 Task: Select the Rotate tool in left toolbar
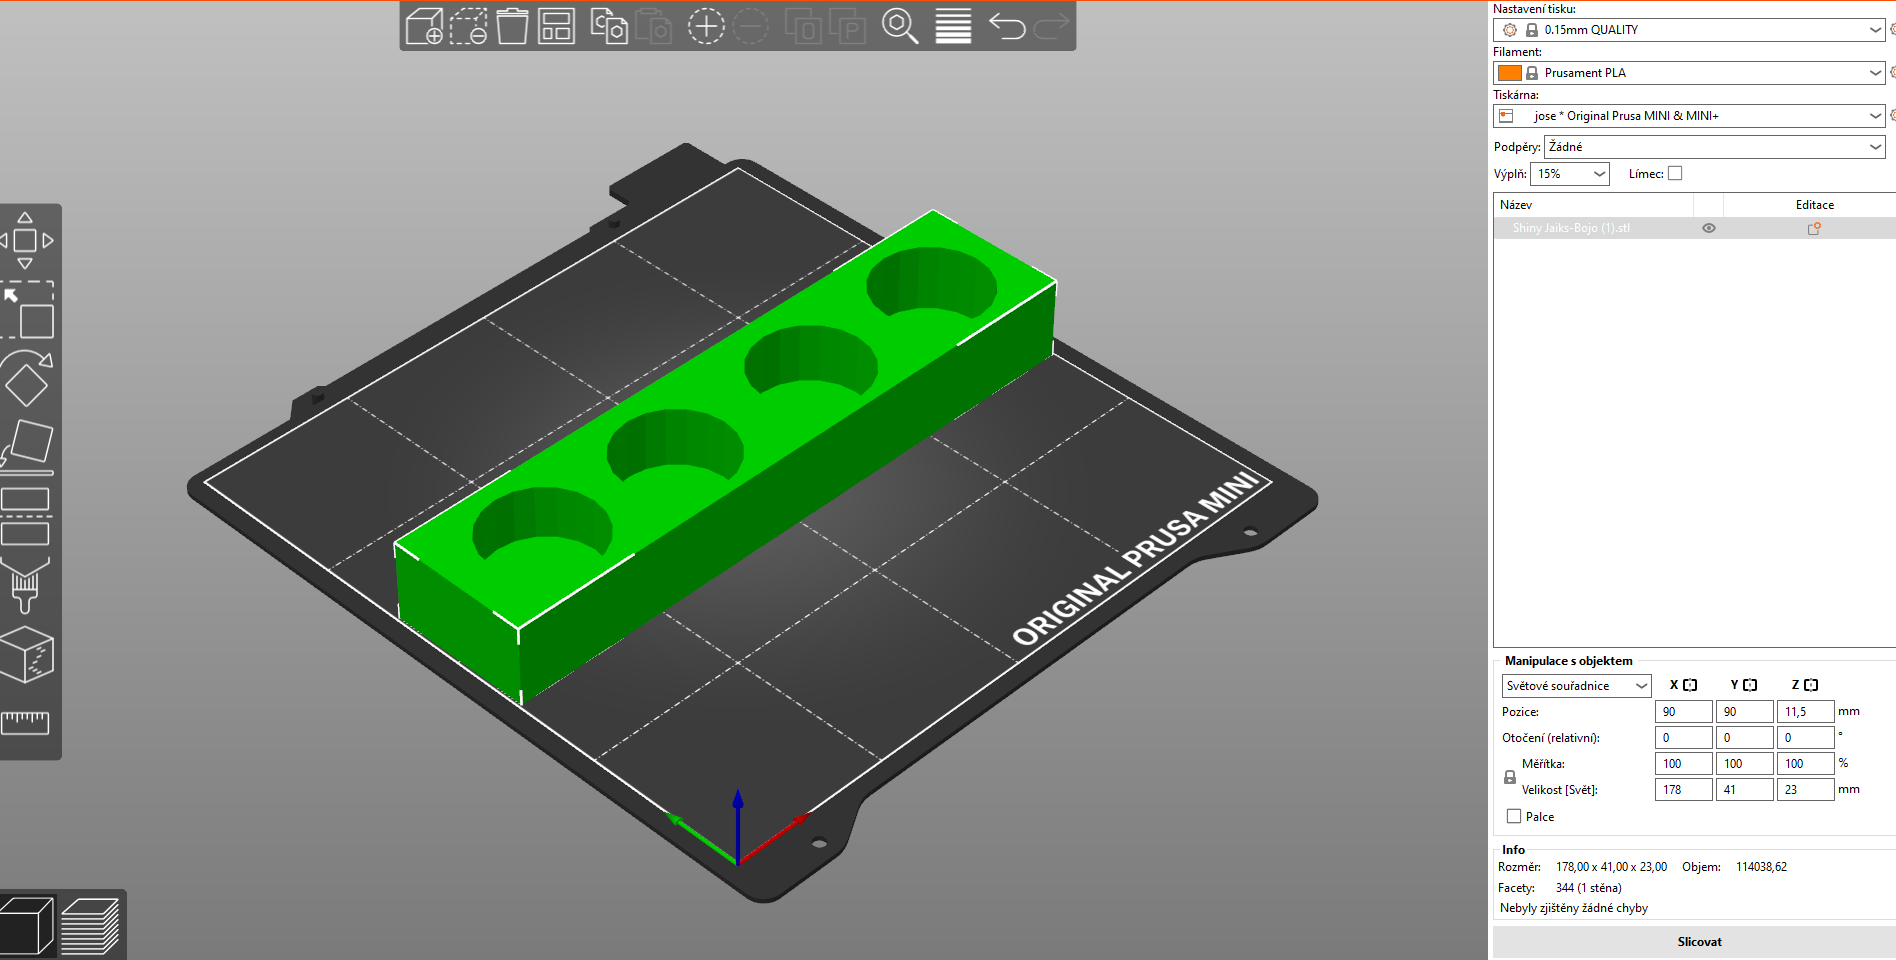[x=26, y=378]
